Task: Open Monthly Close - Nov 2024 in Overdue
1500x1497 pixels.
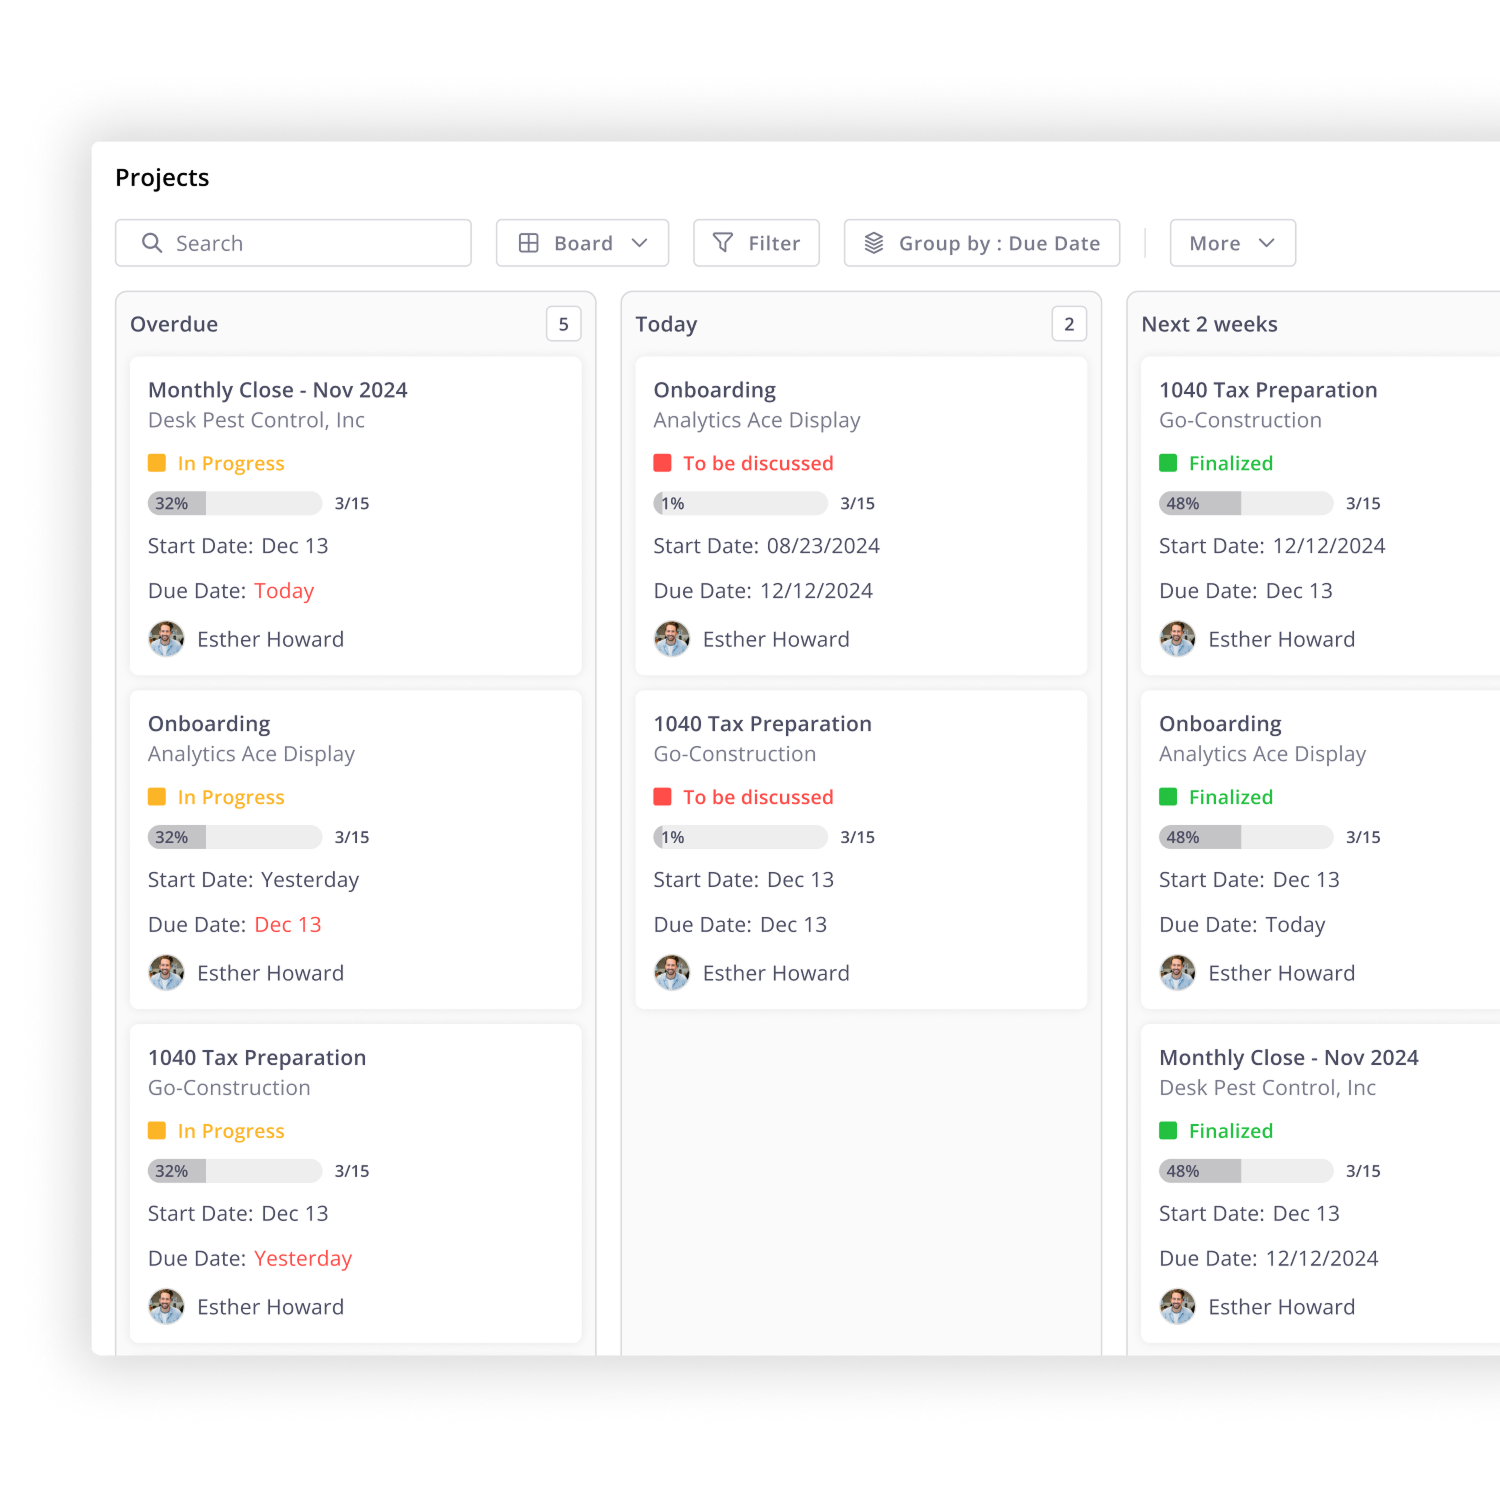Action: point(278,390)
